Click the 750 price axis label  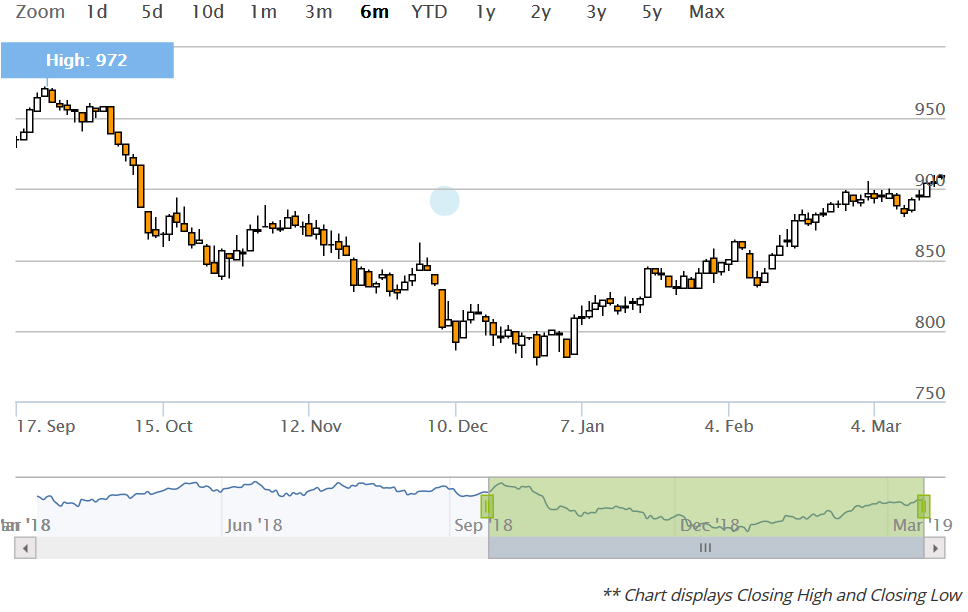coord(930,393)
